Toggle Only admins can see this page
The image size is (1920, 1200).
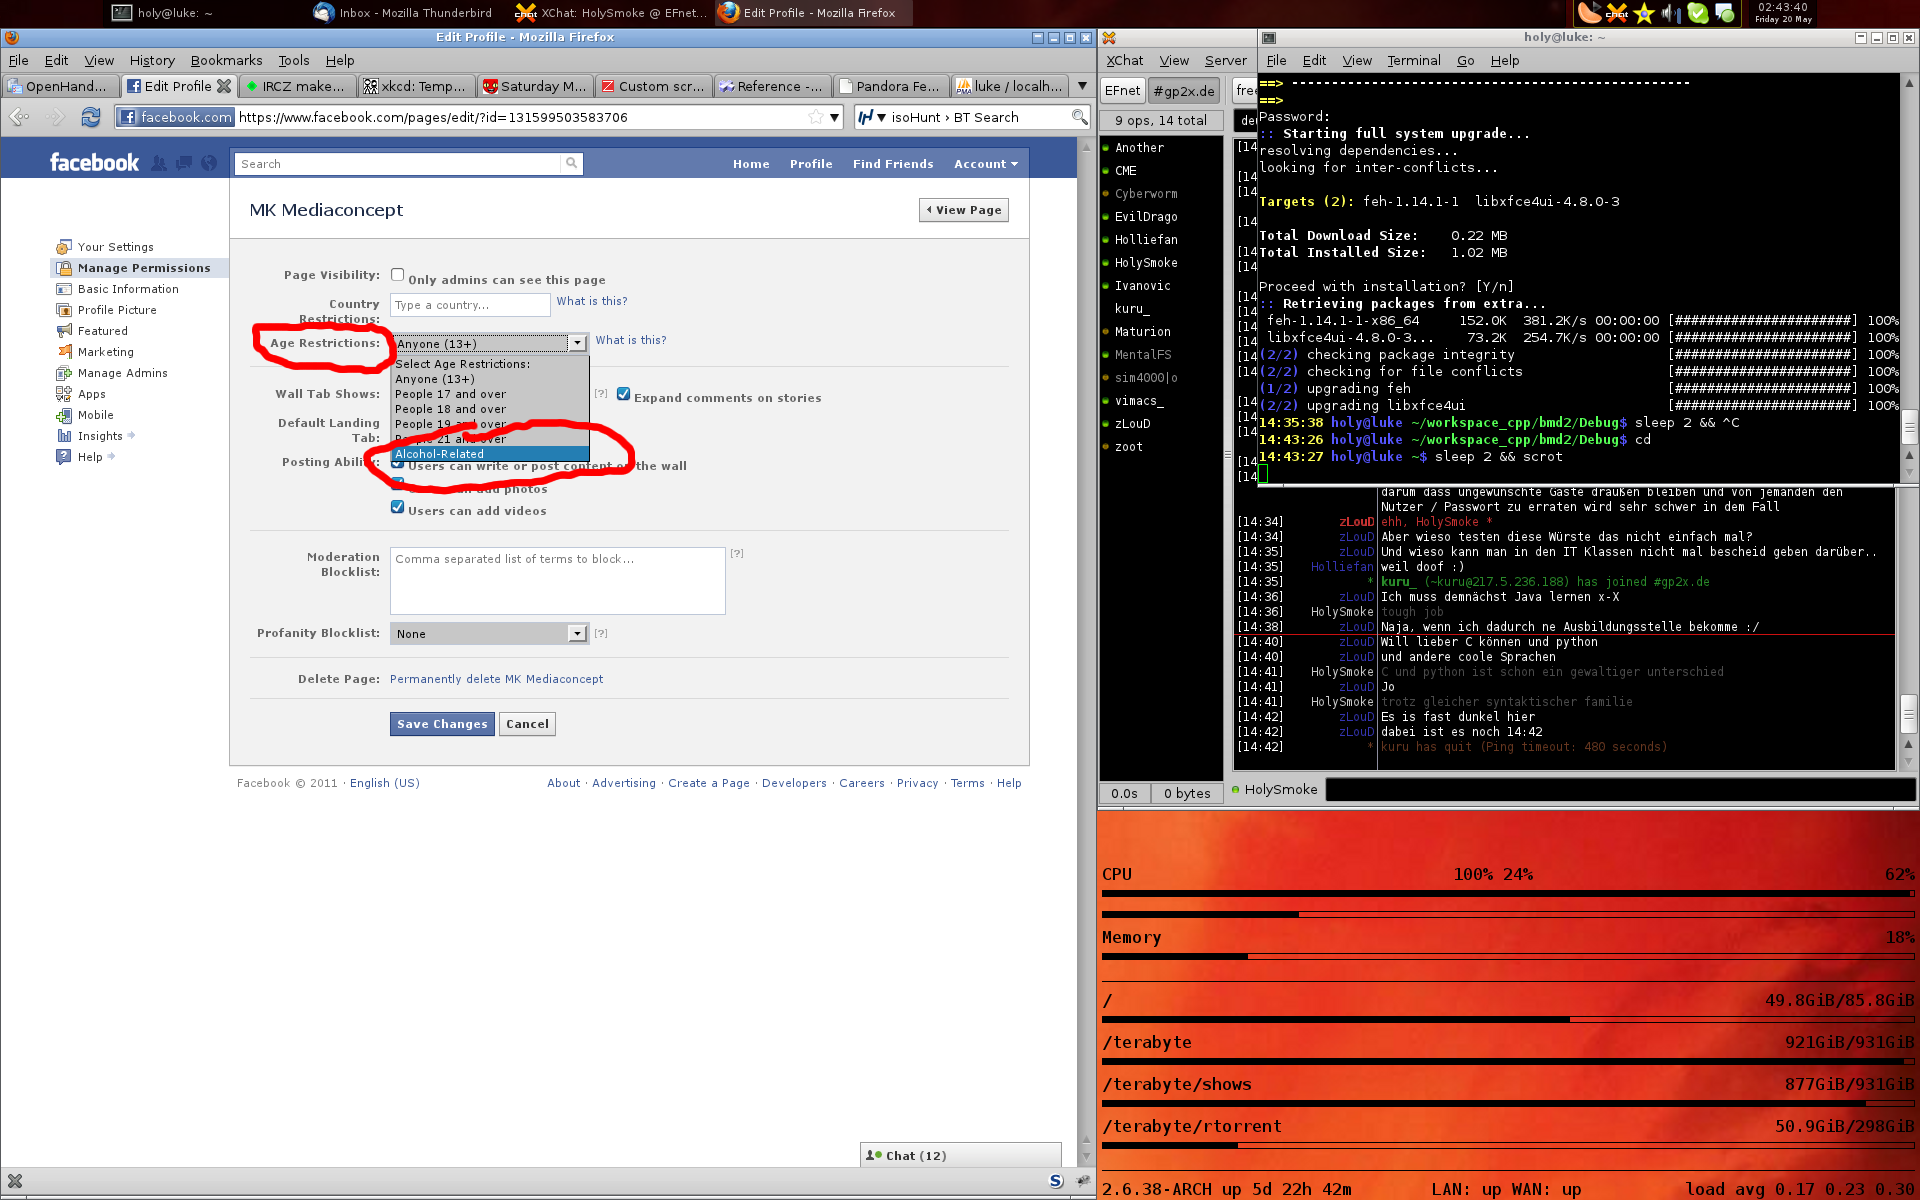[398, 275]
